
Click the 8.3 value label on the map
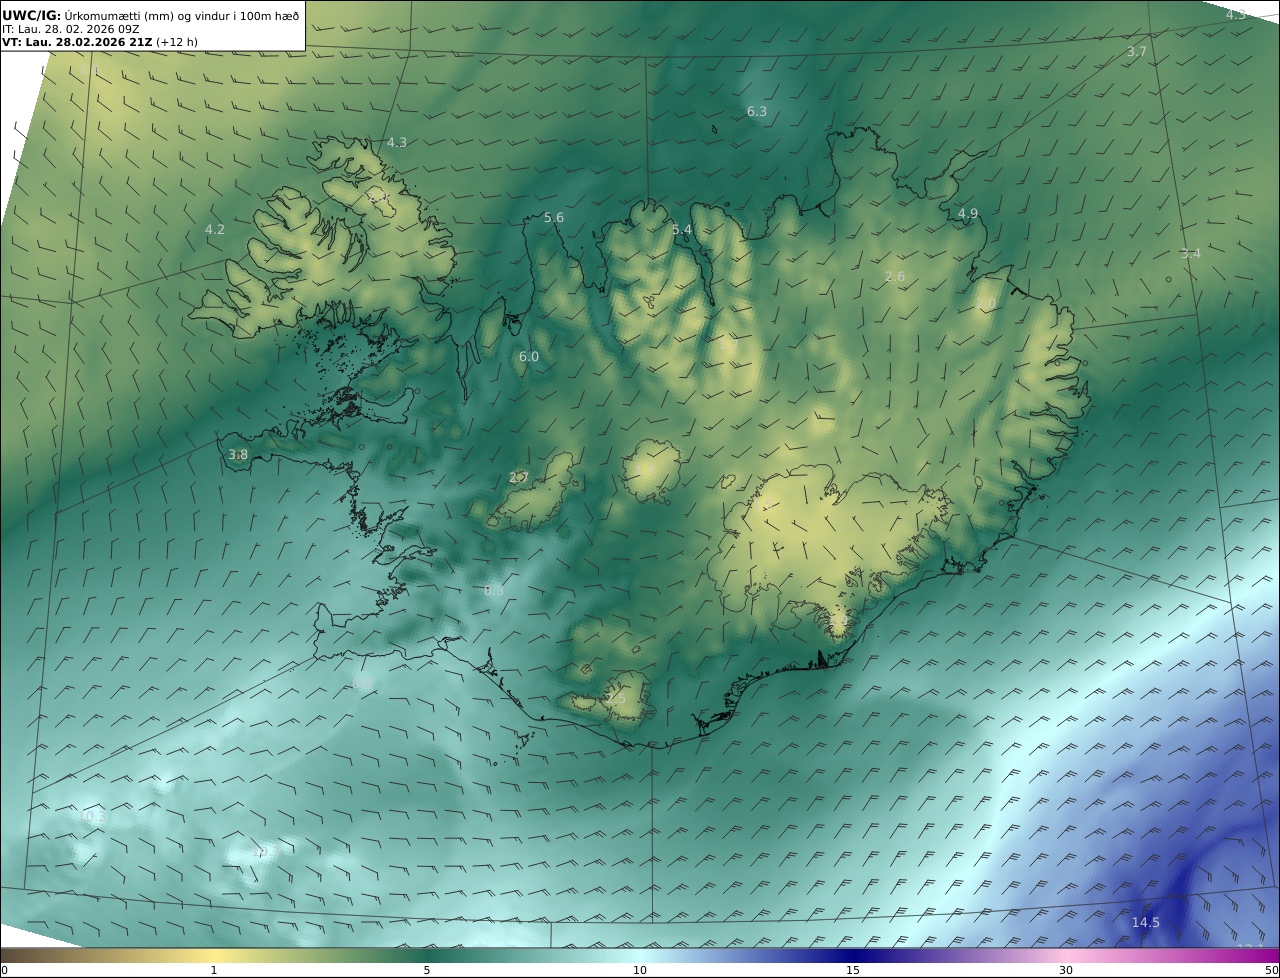494,591
